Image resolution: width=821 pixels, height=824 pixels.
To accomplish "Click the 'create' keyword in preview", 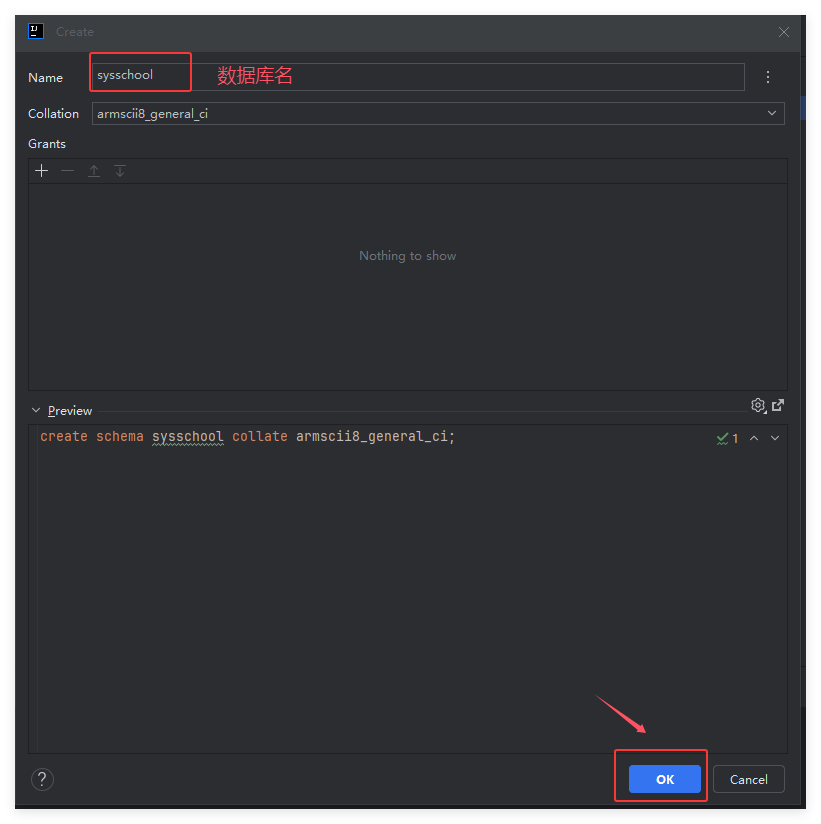I will click(64, 437).
